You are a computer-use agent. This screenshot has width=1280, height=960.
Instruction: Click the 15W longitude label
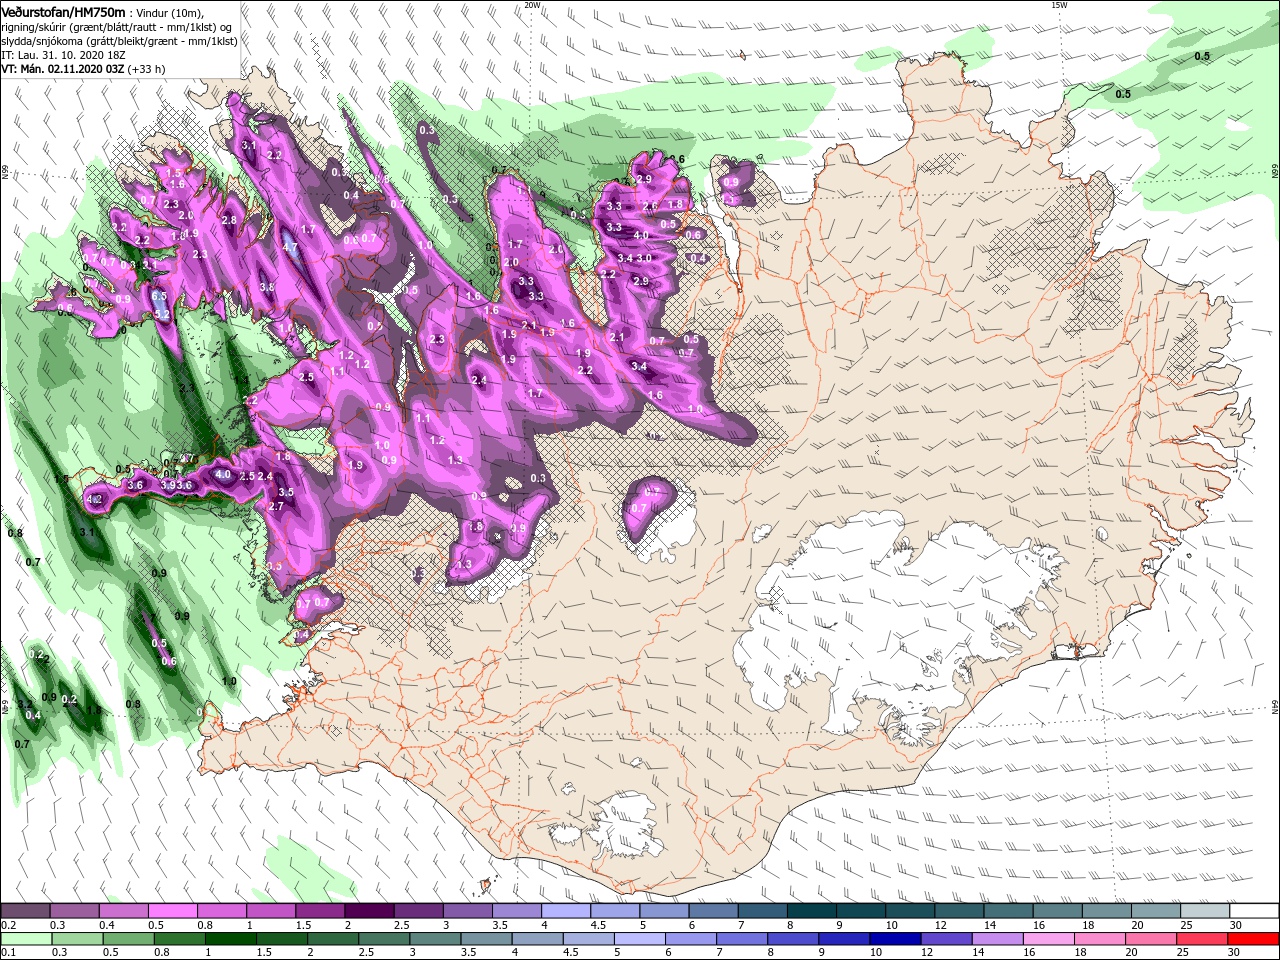pyautogui.click(x=1059, y=5)
